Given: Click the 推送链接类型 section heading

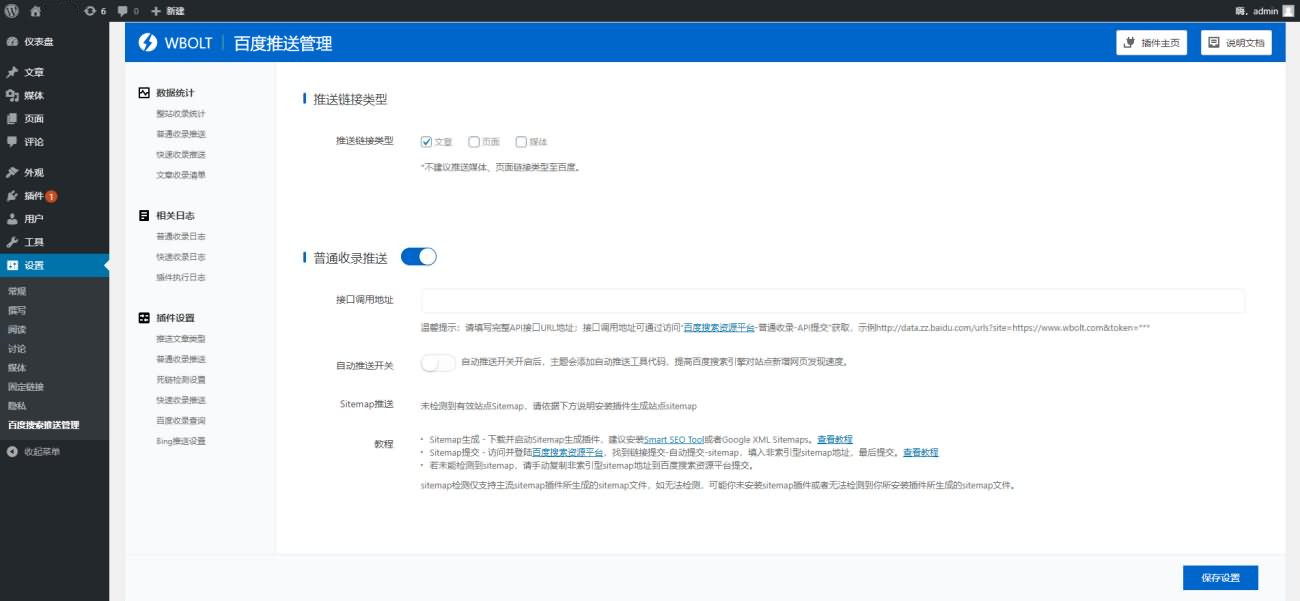Looking at the screenshot, I should [x=350, y=99].
